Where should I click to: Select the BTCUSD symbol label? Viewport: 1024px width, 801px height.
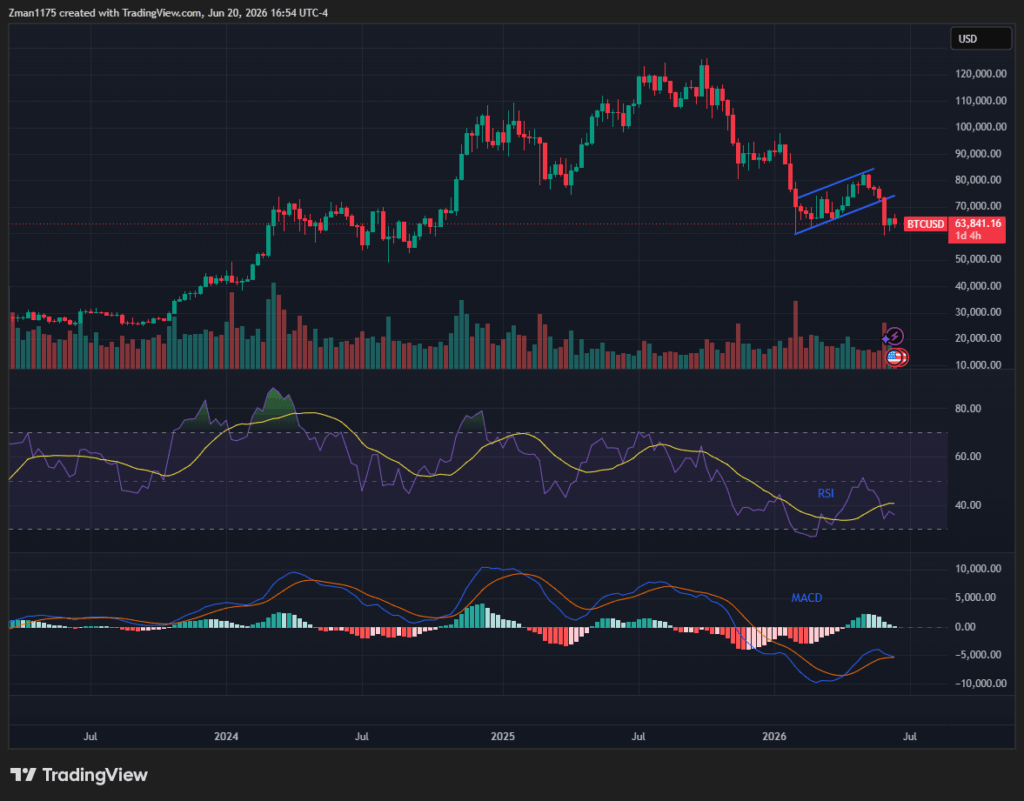[925, 224]
